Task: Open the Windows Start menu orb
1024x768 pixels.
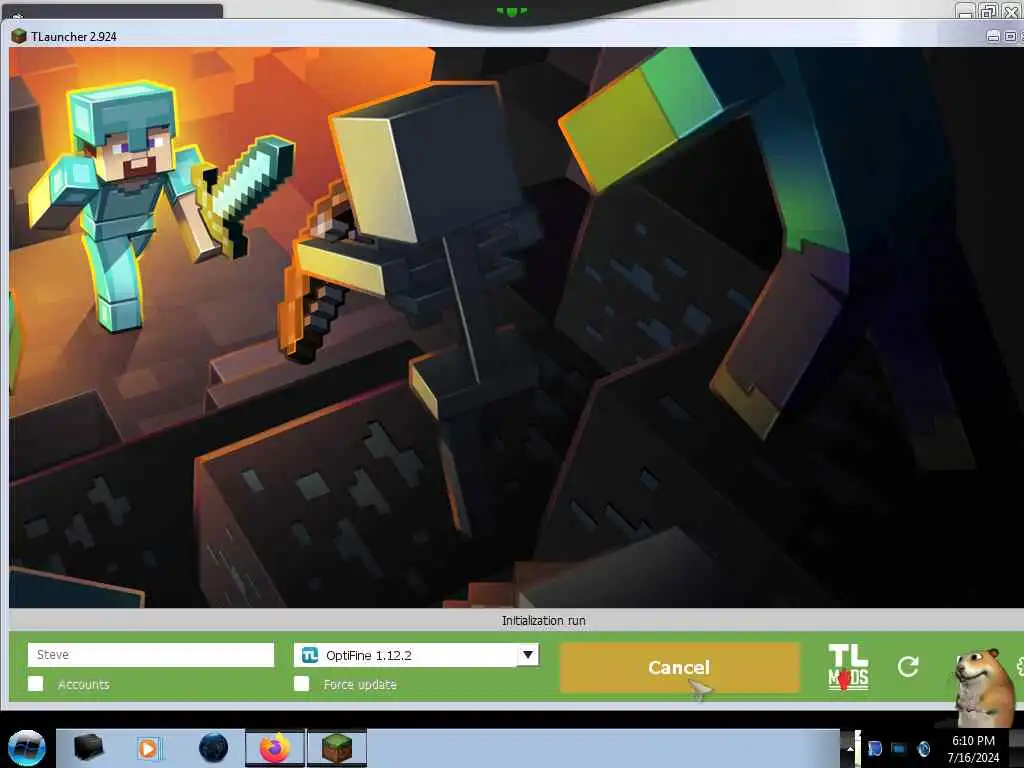Action: tap(26, 748)
